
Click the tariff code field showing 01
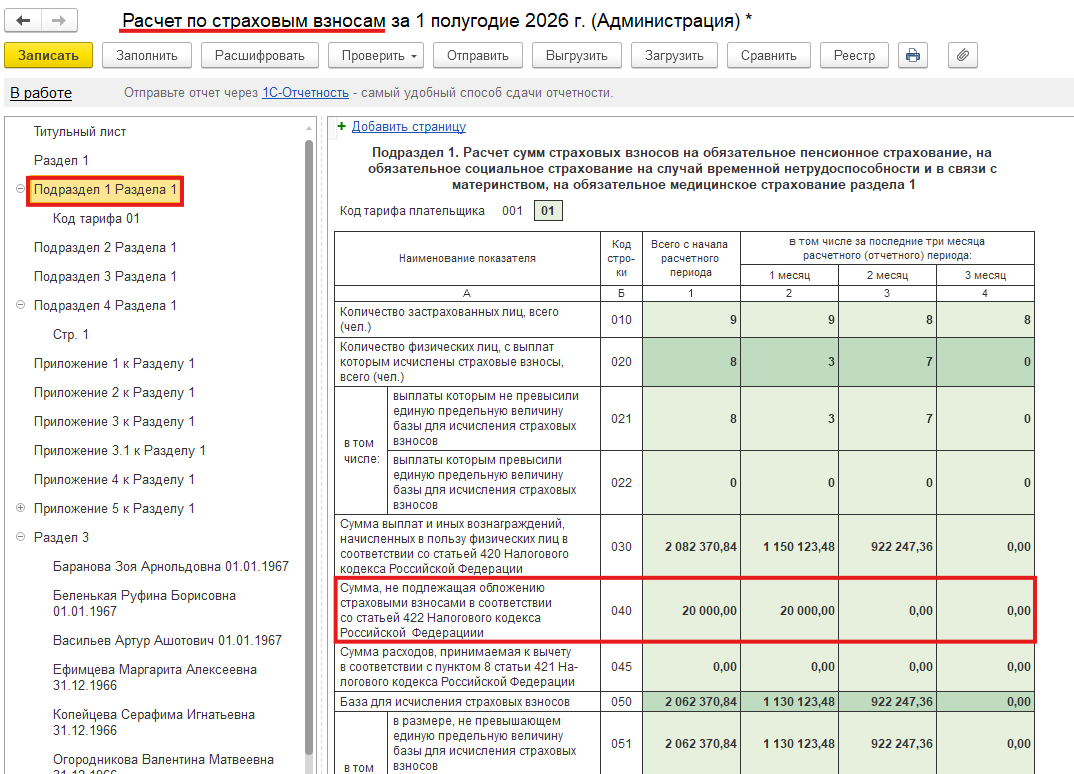tap(548, 210)
